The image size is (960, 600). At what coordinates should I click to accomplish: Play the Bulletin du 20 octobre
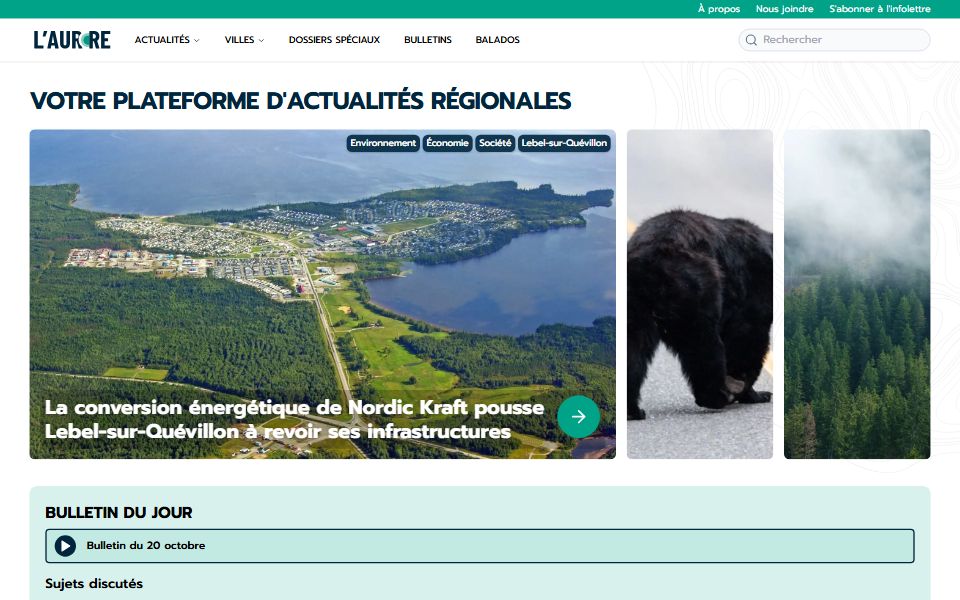point(66,546)
